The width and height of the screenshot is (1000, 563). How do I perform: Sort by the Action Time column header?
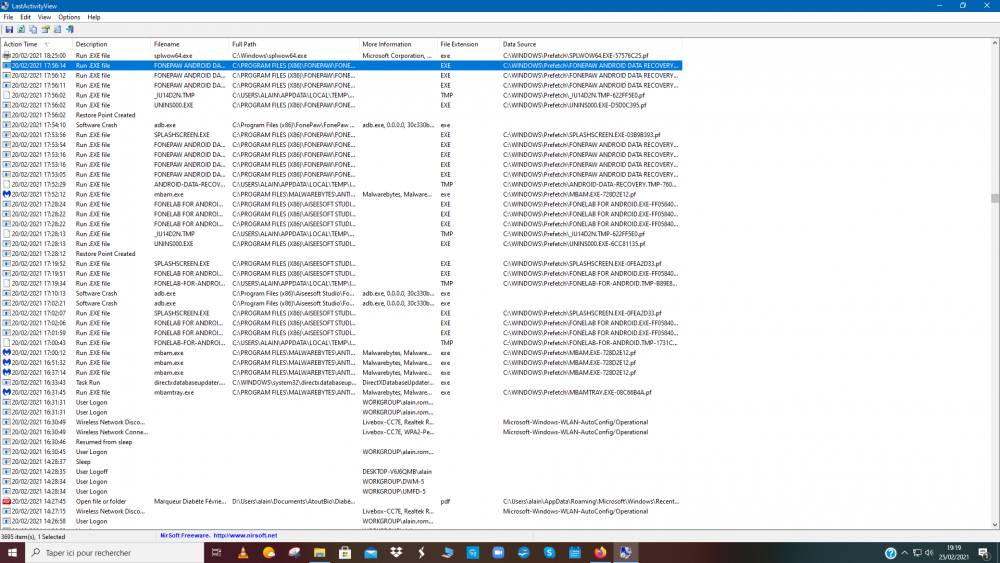click(20, 44)
